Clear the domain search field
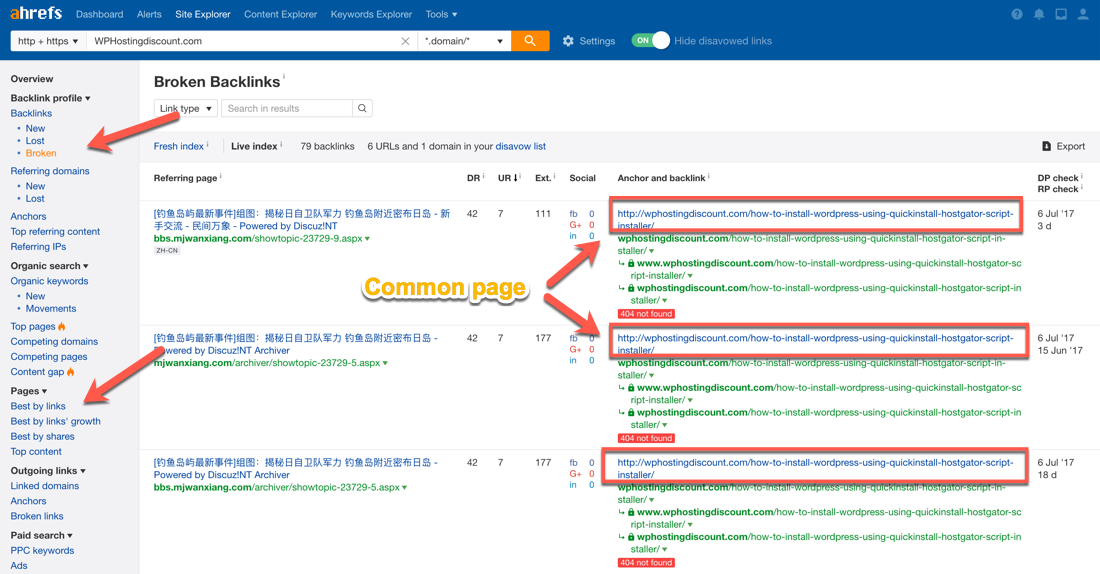The image size is (1100, 574). coord(405,41)
